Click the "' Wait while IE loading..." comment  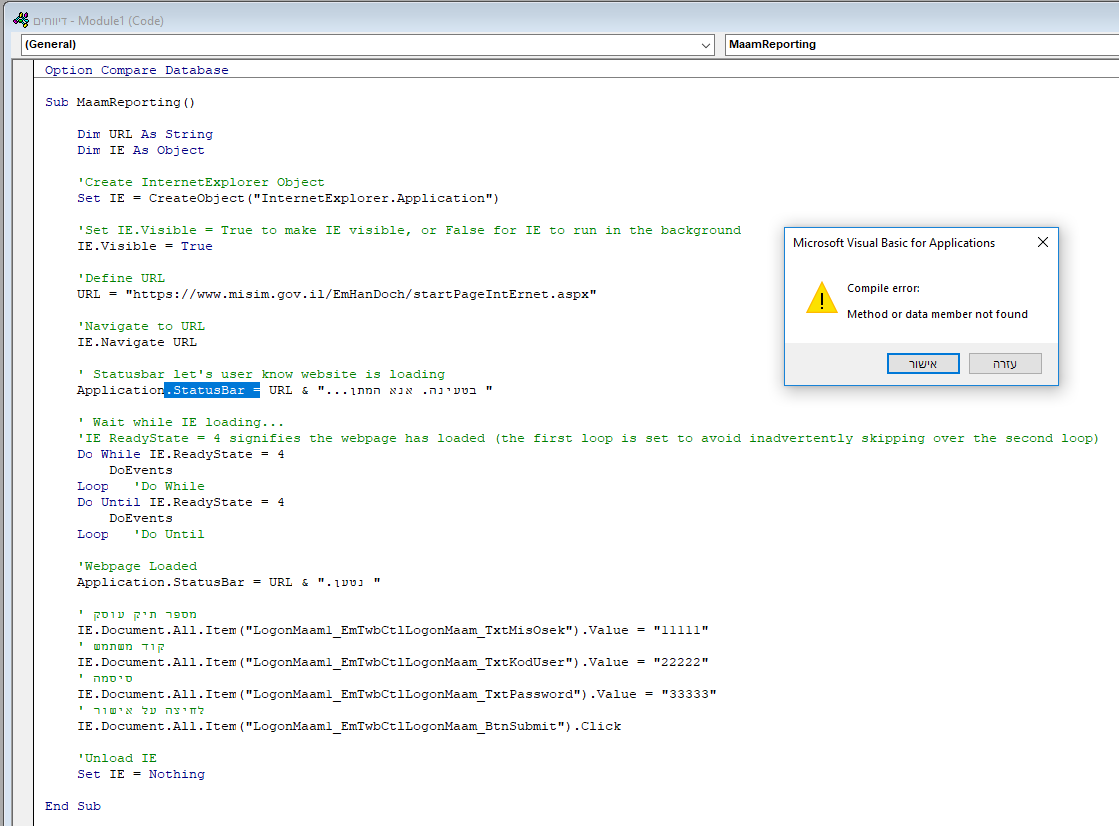click(x=181, y=423)
